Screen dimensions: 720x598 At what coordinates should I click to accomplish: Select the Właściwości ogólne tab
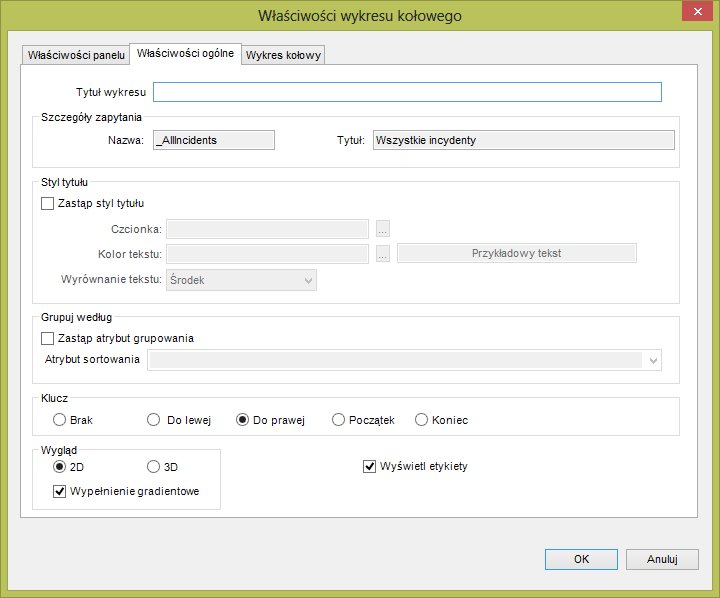point(186,53)
